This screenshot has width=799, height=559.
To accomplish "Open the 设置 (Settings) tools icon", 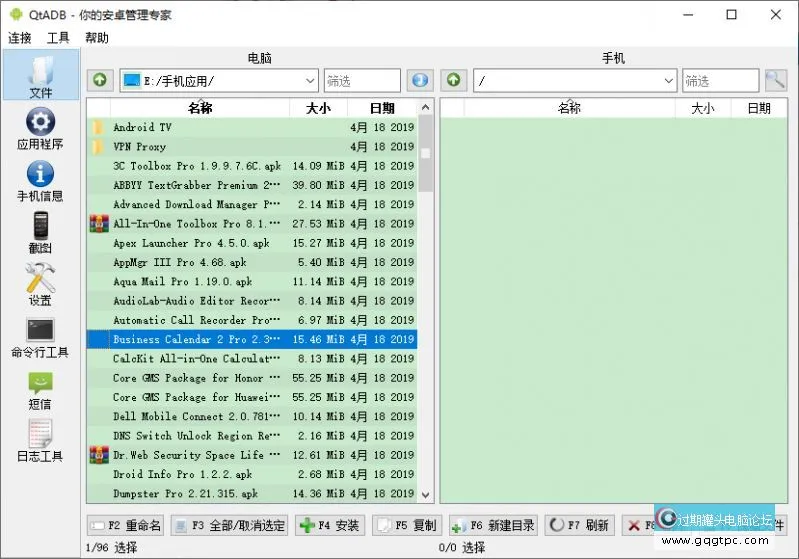I will [40, 284].
